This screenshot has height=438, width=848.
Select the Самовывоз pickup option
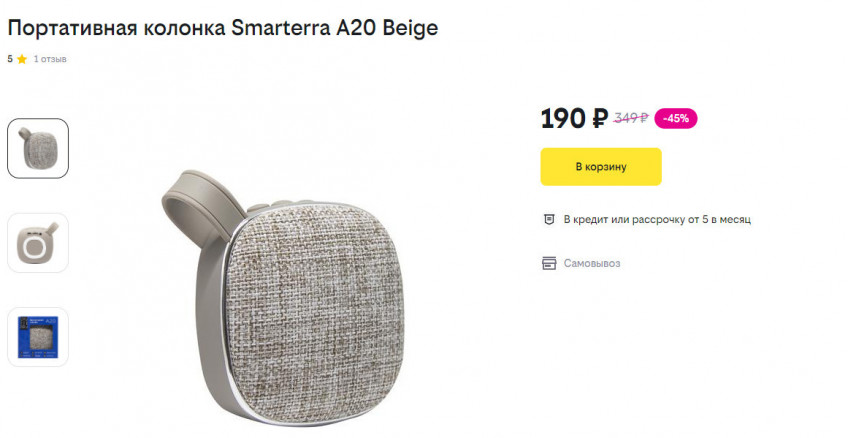[591, 263]
